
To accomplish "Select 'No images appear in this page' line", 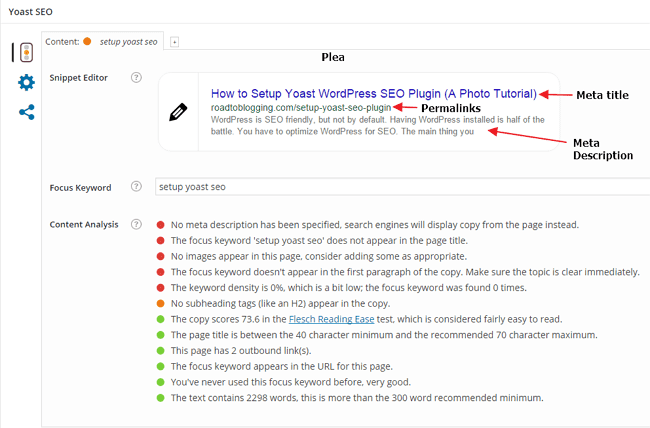I will coord(319,256).
